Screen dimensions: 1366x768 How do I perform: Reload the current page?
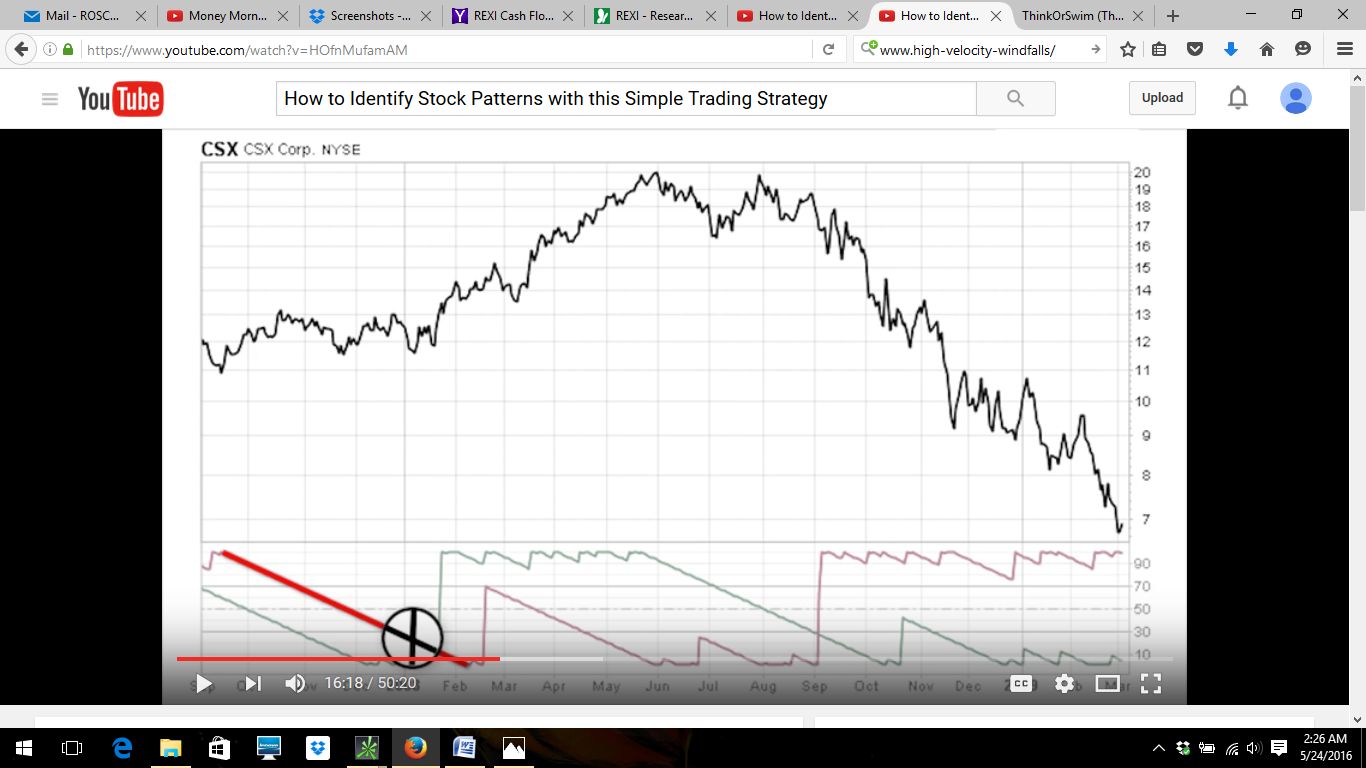(828, 50)
